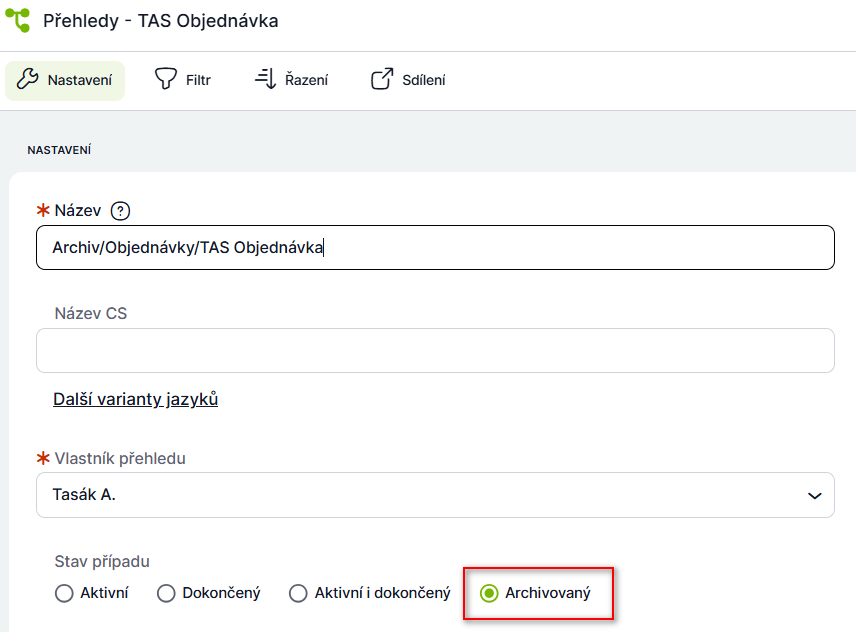Expand the Vlastník přehledu dropdown
Image resolution: width=856 pixels, height=632 pixels.
(435, 495)
